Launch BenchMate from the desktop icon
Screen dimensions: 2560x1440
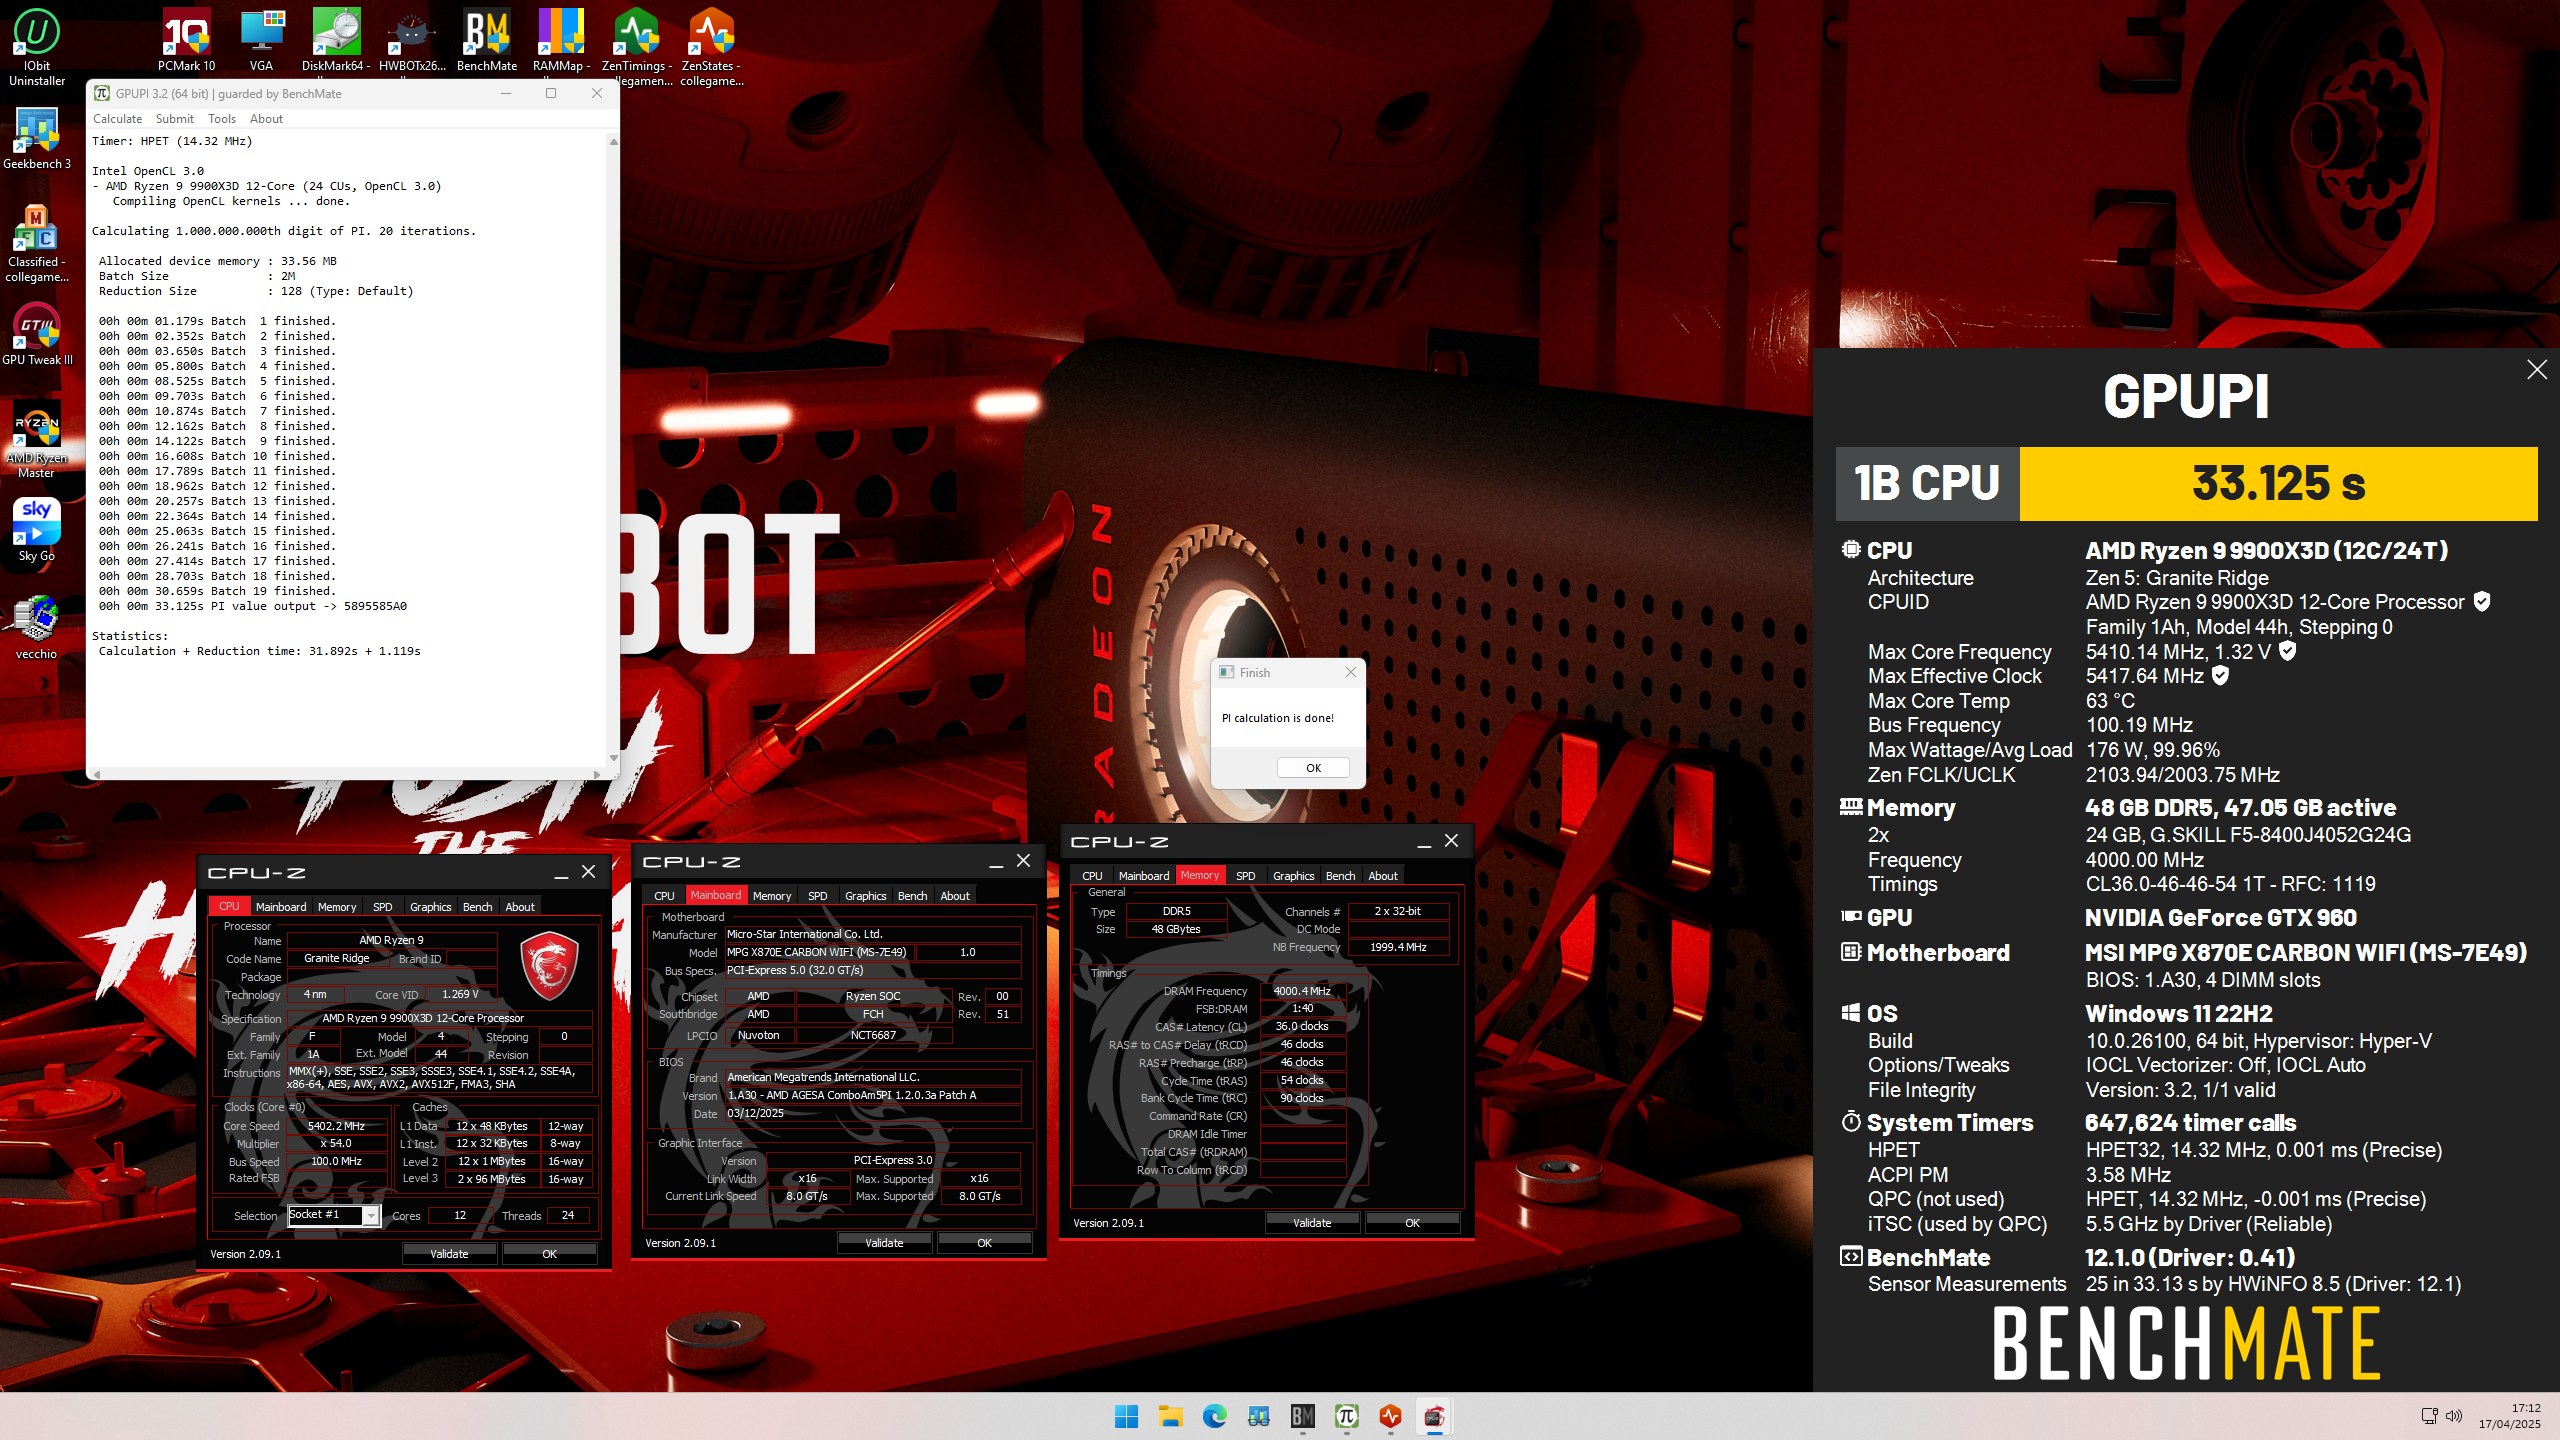point(487,40)
